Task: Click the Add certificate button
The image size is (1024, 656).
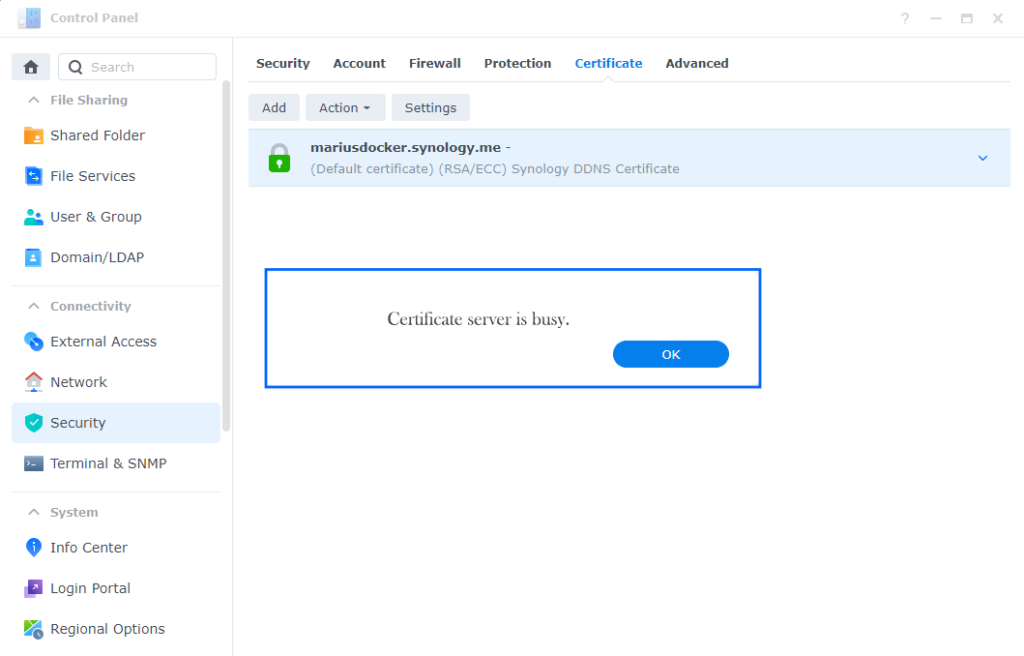Action: point(273,107)
